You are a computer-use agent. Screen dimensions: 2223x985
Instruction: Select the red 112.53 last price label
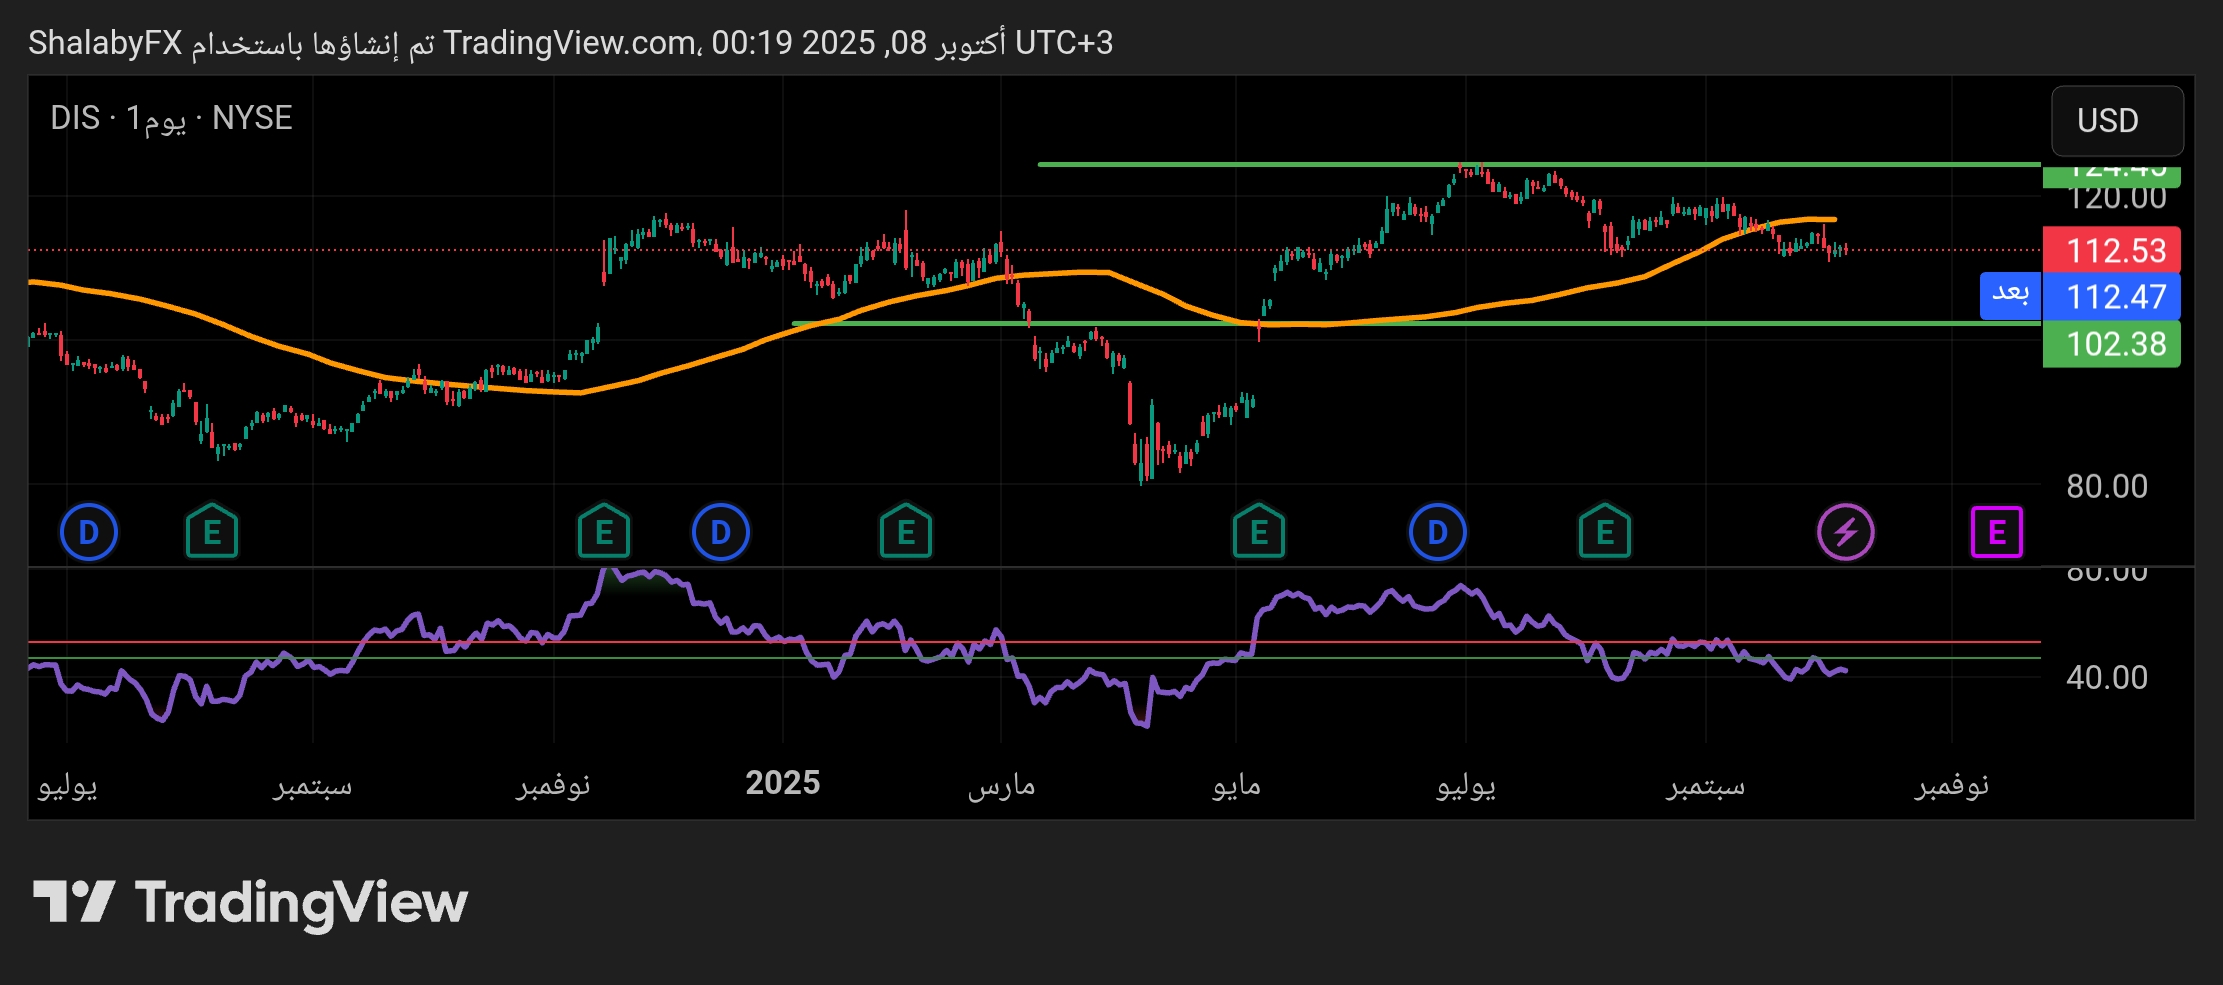pyautogui.click(x=2112, y=250)
